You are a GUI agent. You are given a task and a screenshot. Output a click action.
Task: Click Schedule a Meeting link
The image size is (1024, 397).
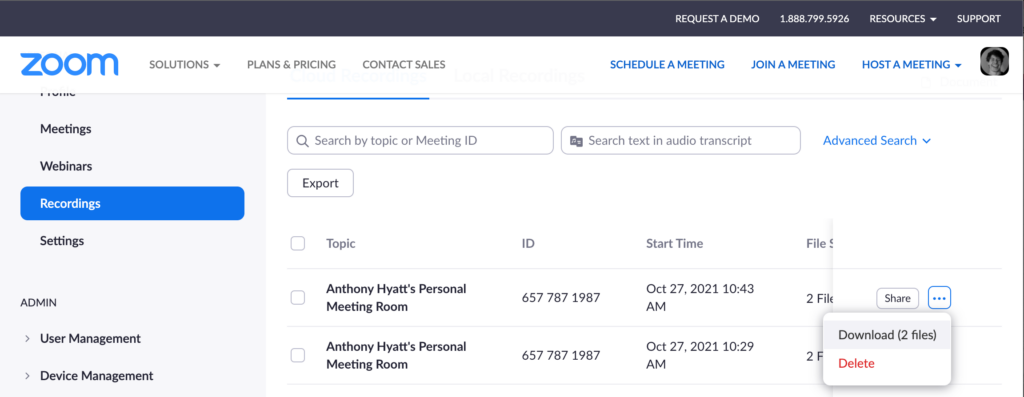[667, 65]
